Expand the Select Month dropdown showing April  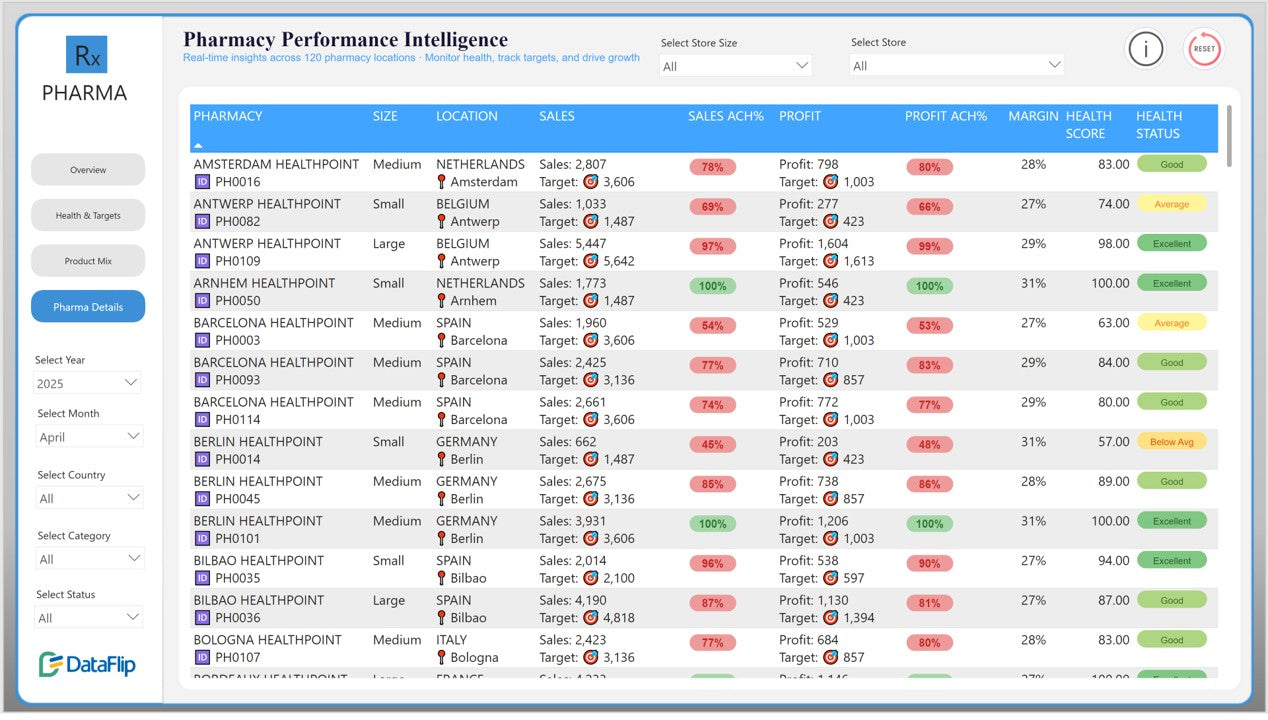(x=89, y=437)
